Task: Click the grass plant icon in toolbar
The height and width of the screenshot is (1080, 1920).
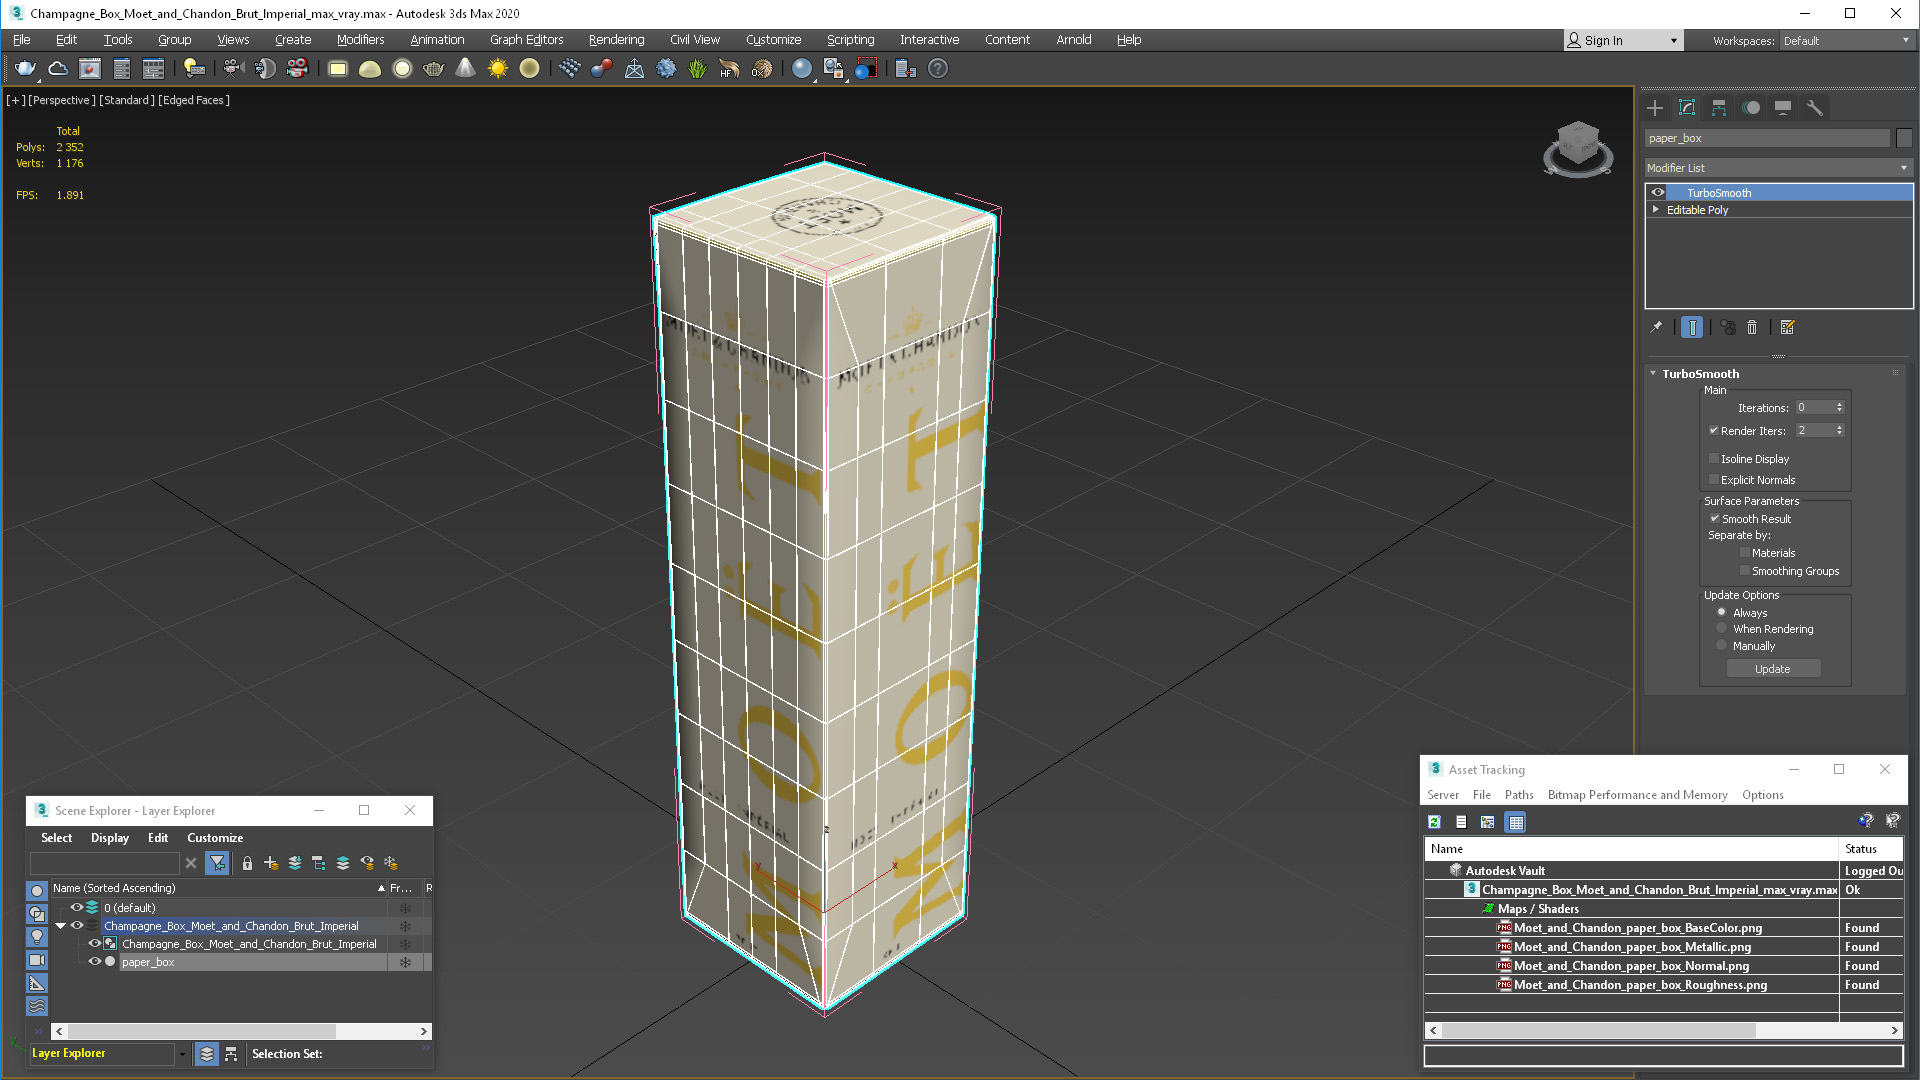Action: [697, 68]
